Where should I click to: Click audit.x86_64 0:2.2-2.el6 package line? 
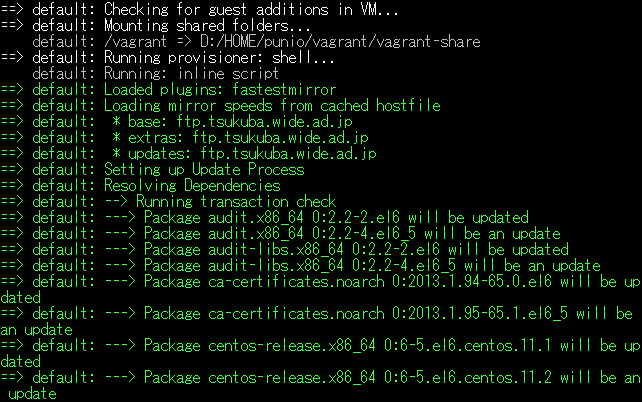pos(264,217)
